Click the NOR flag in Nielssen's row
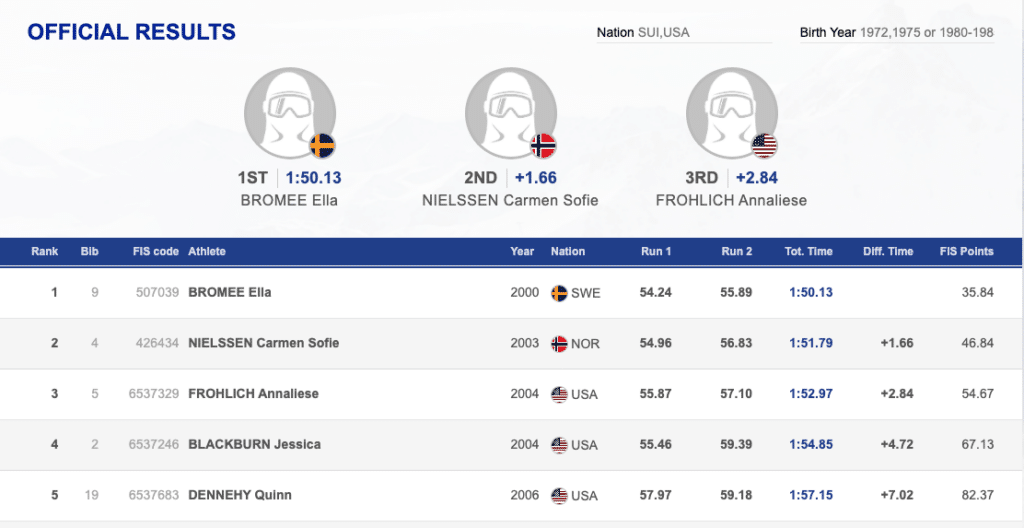 coord(559,343)
